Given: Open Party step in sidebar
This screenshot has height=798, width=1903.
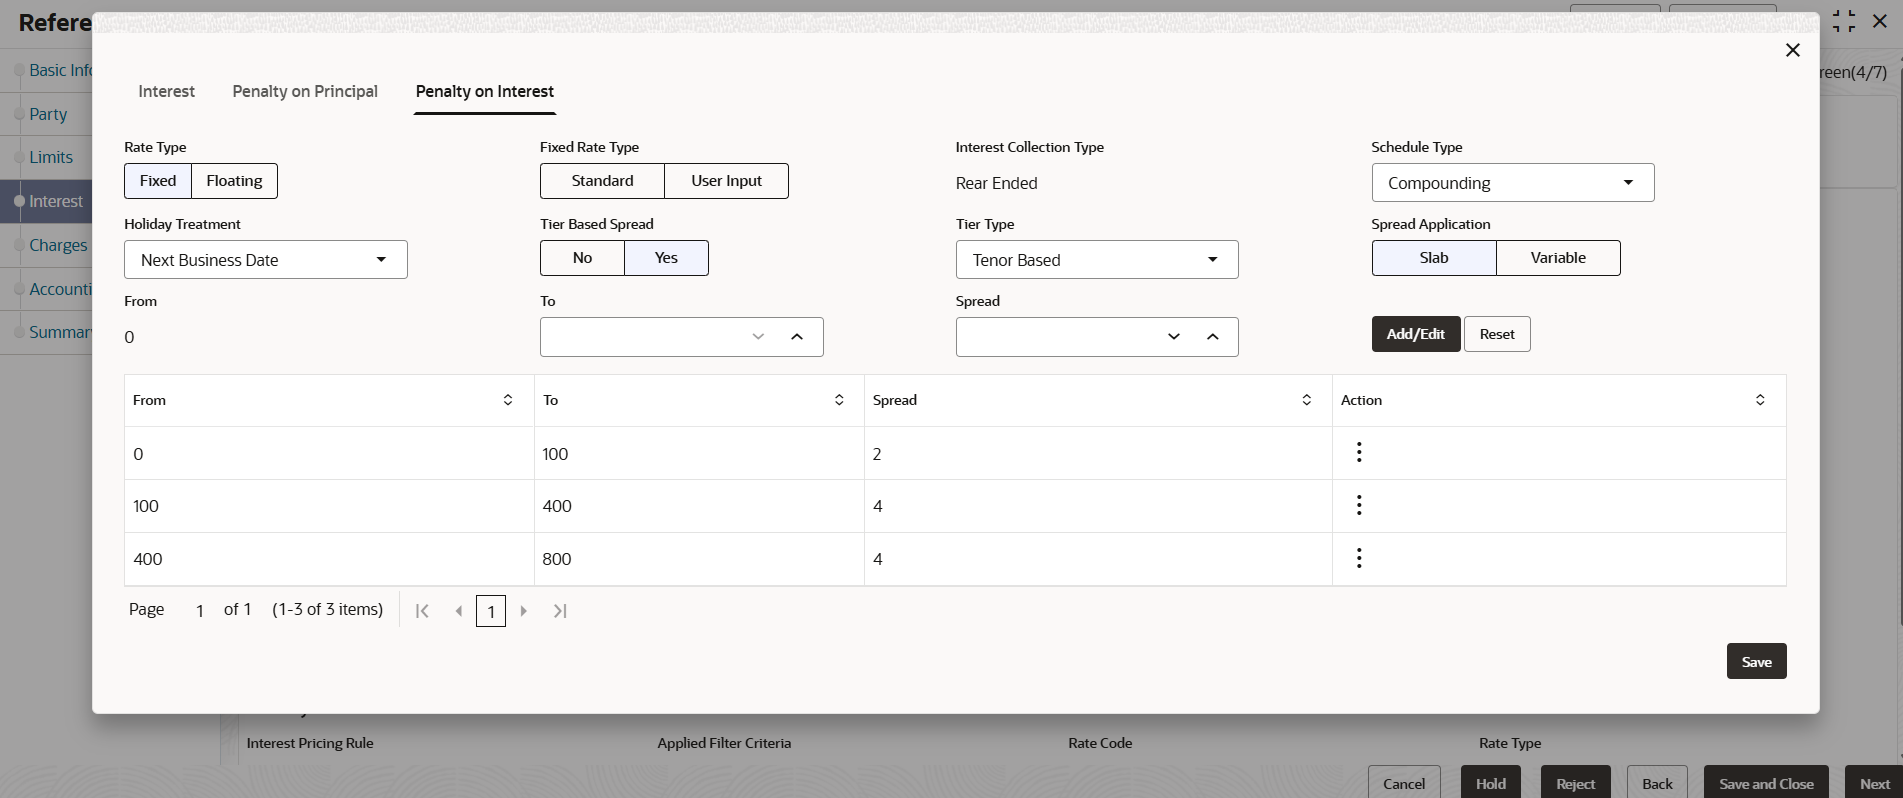Looking at the screenshot, I should tap(48, 114).
